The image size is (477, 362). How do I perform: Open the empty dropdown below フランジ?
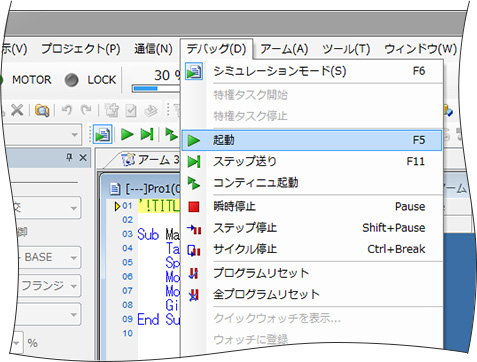pyautogui.click(x=47, y=314)
